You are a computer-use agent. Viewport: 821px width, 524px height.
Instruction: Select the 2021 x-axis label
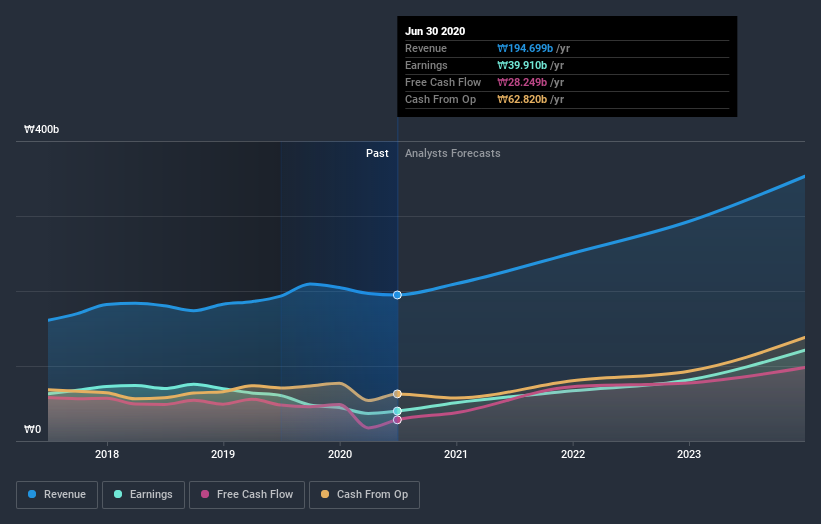coord(456,454)
